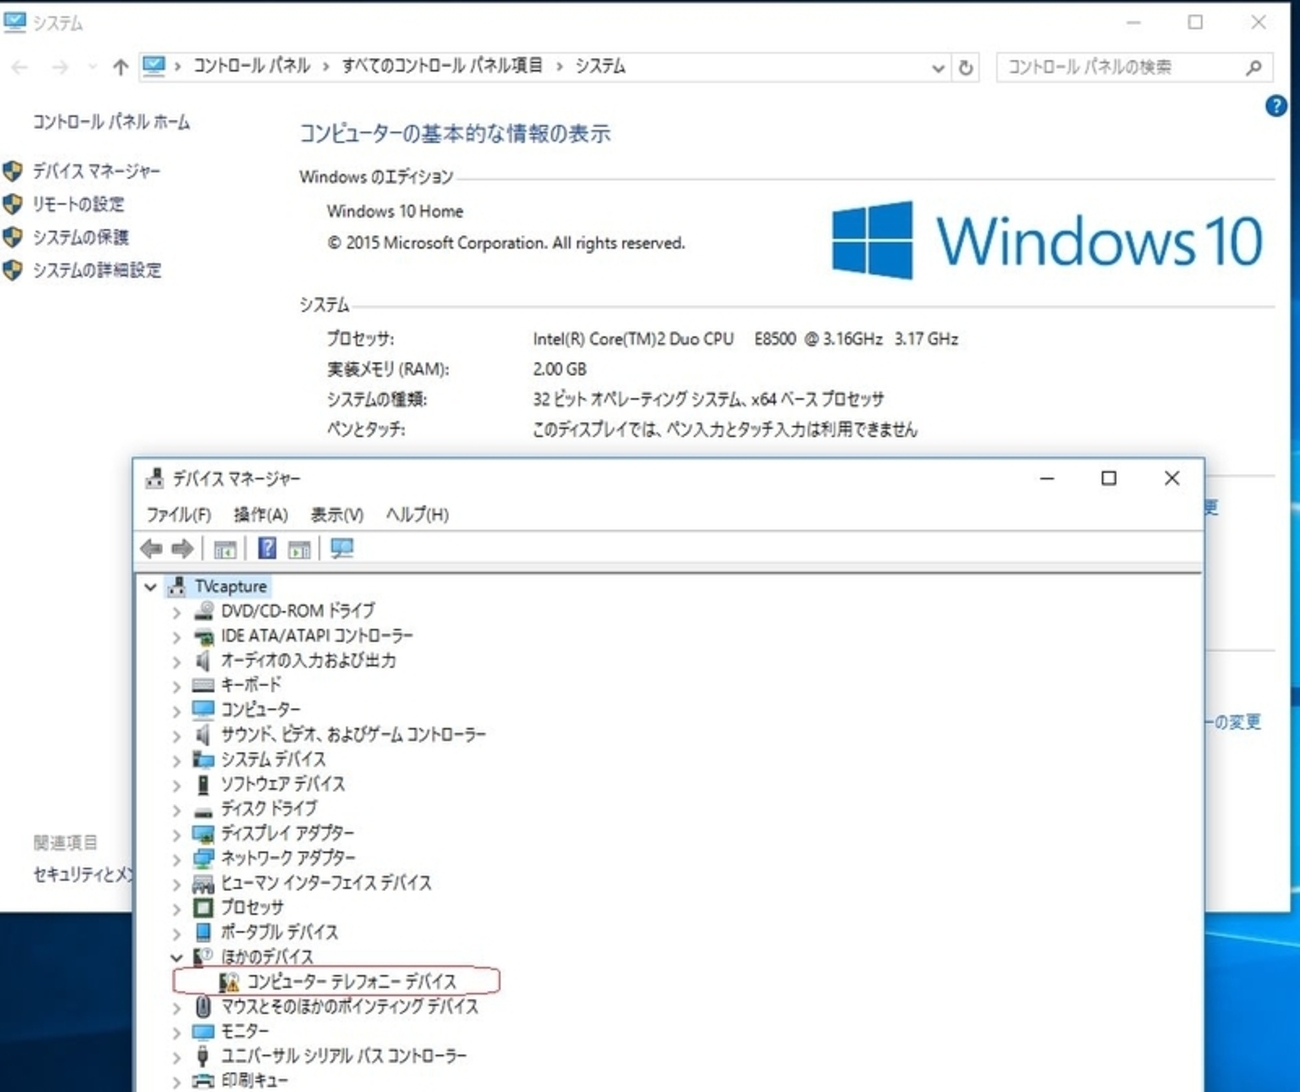Select the 印刷キュー tree item
This screenshot has height=1092, width=1300.
pos(254,1080)
